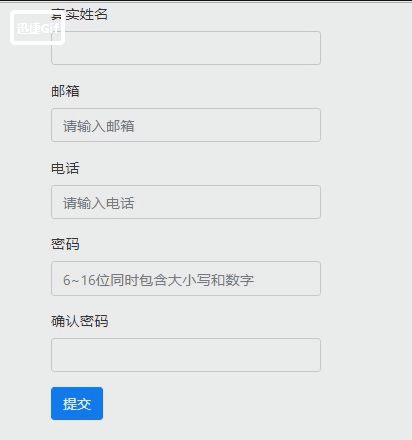Click the 提交 text on blue button
The image size is (412, 440).
click(x=77, y=404)
